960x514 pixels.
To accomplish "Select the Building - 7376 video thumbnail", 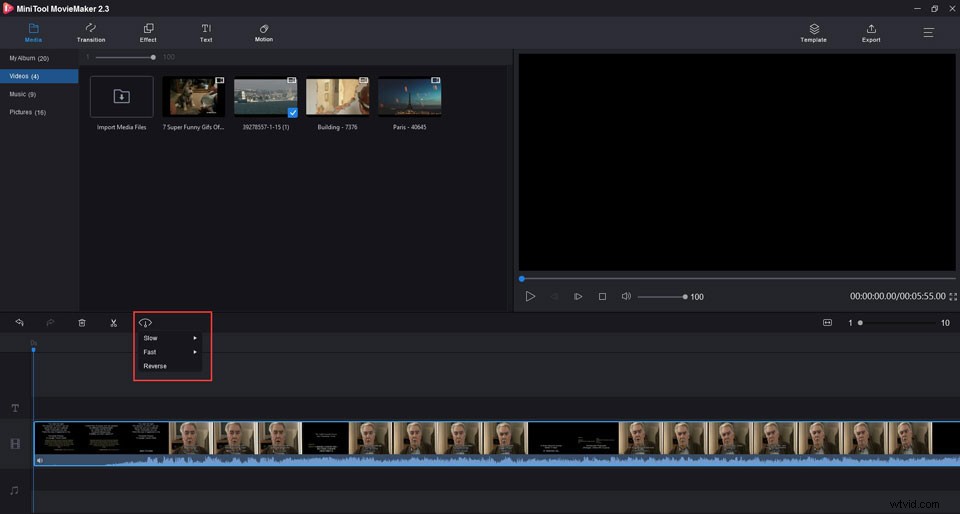I will pyautogui.click(x=337, y=97).
